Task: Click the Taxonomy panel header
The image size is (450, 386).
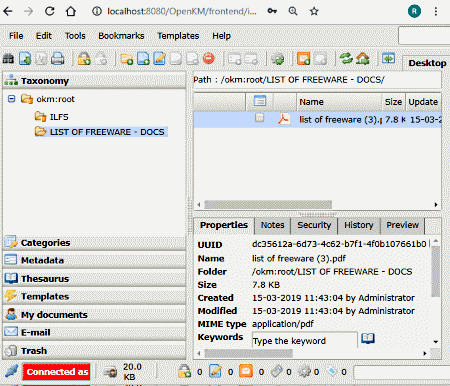Action: (x=94, y=80)
